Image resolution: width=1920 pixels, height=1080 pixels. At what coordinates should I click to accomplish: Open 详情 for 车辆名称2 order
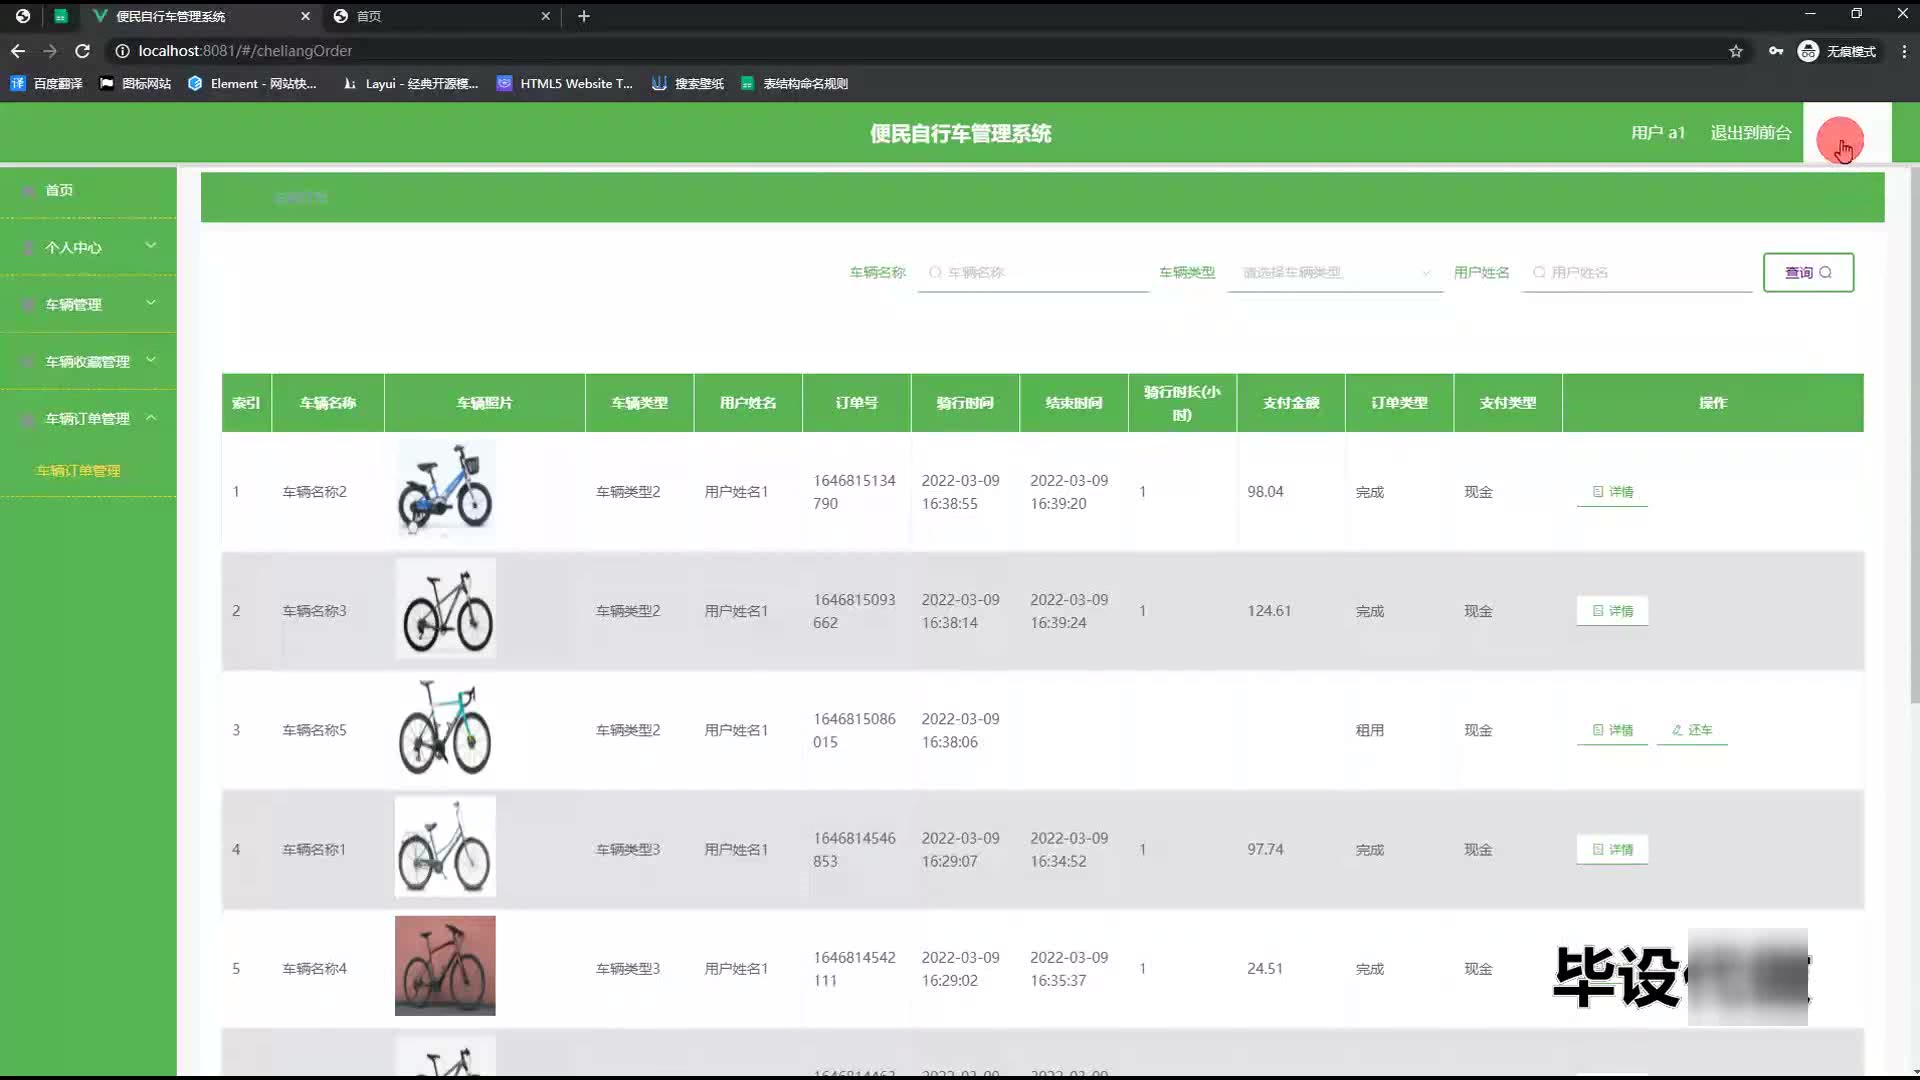pos(1612,492)
